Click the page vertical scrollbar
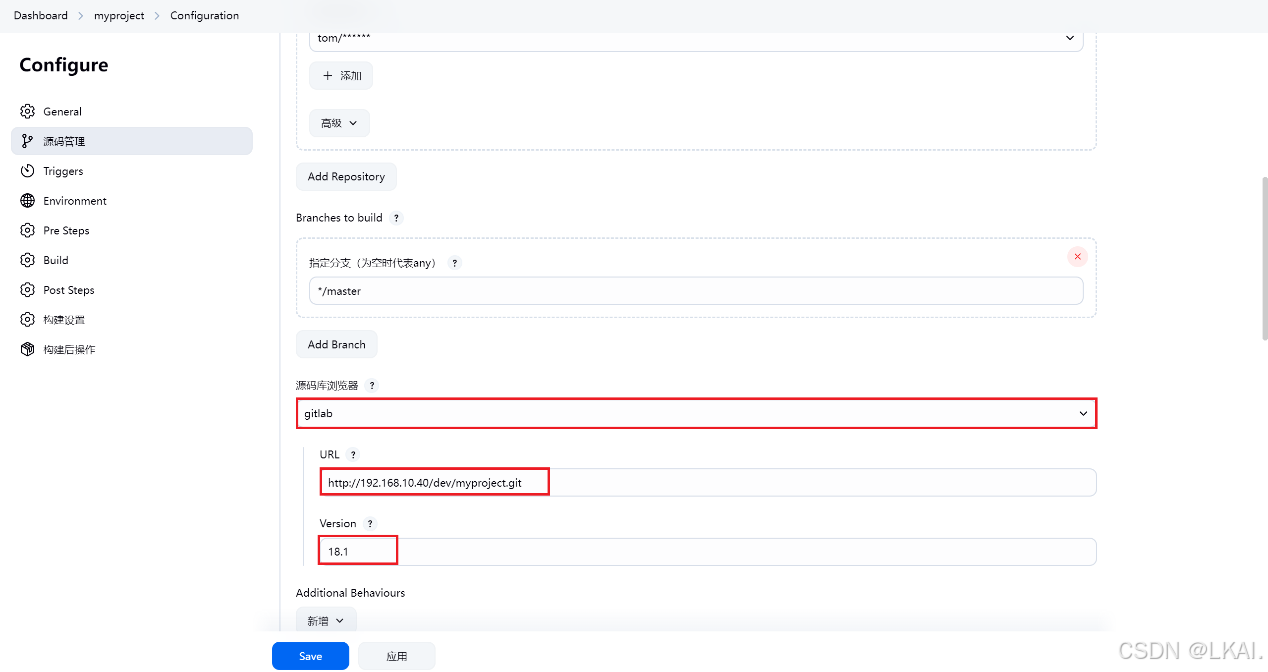The image size is (1268, 672). click(x=1264, y=259)
